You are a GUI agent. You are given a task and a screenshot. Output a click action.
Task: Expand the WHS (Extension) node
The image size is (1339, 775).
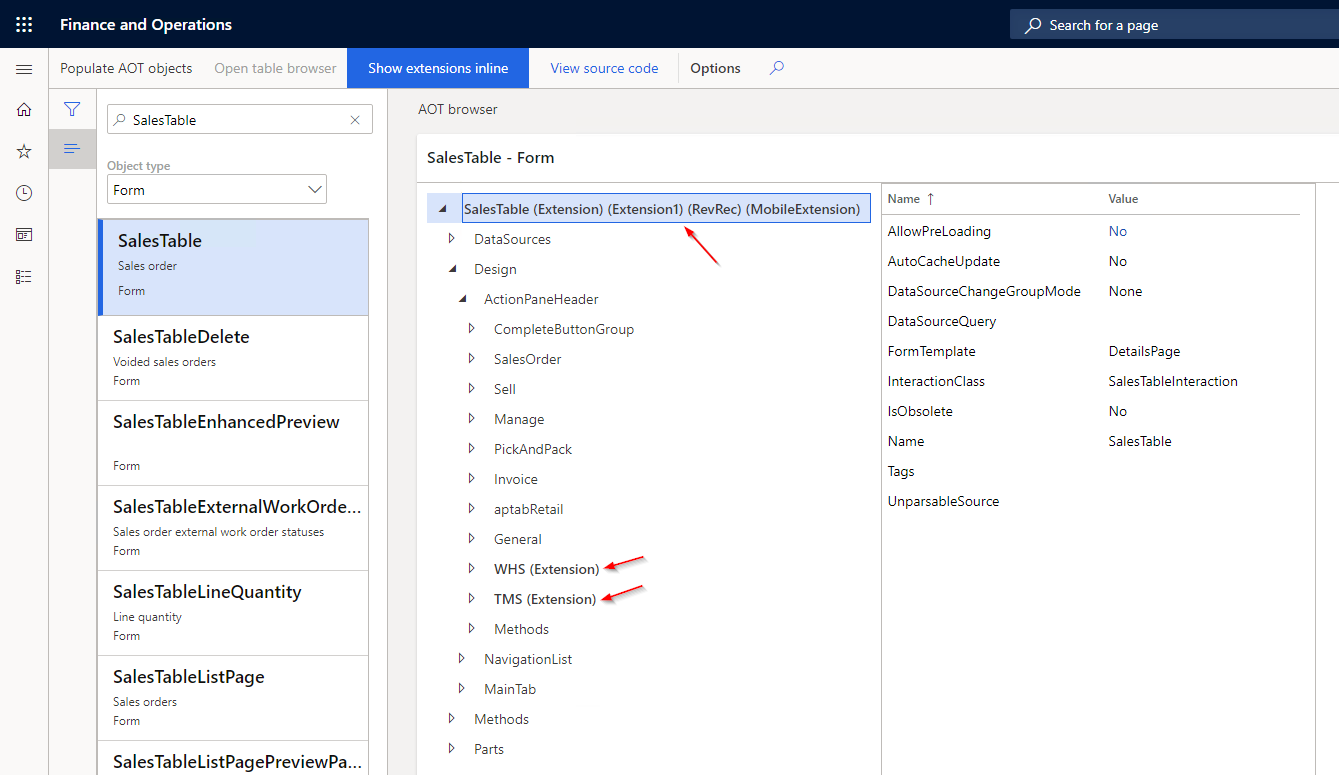(x=472, y=569)
